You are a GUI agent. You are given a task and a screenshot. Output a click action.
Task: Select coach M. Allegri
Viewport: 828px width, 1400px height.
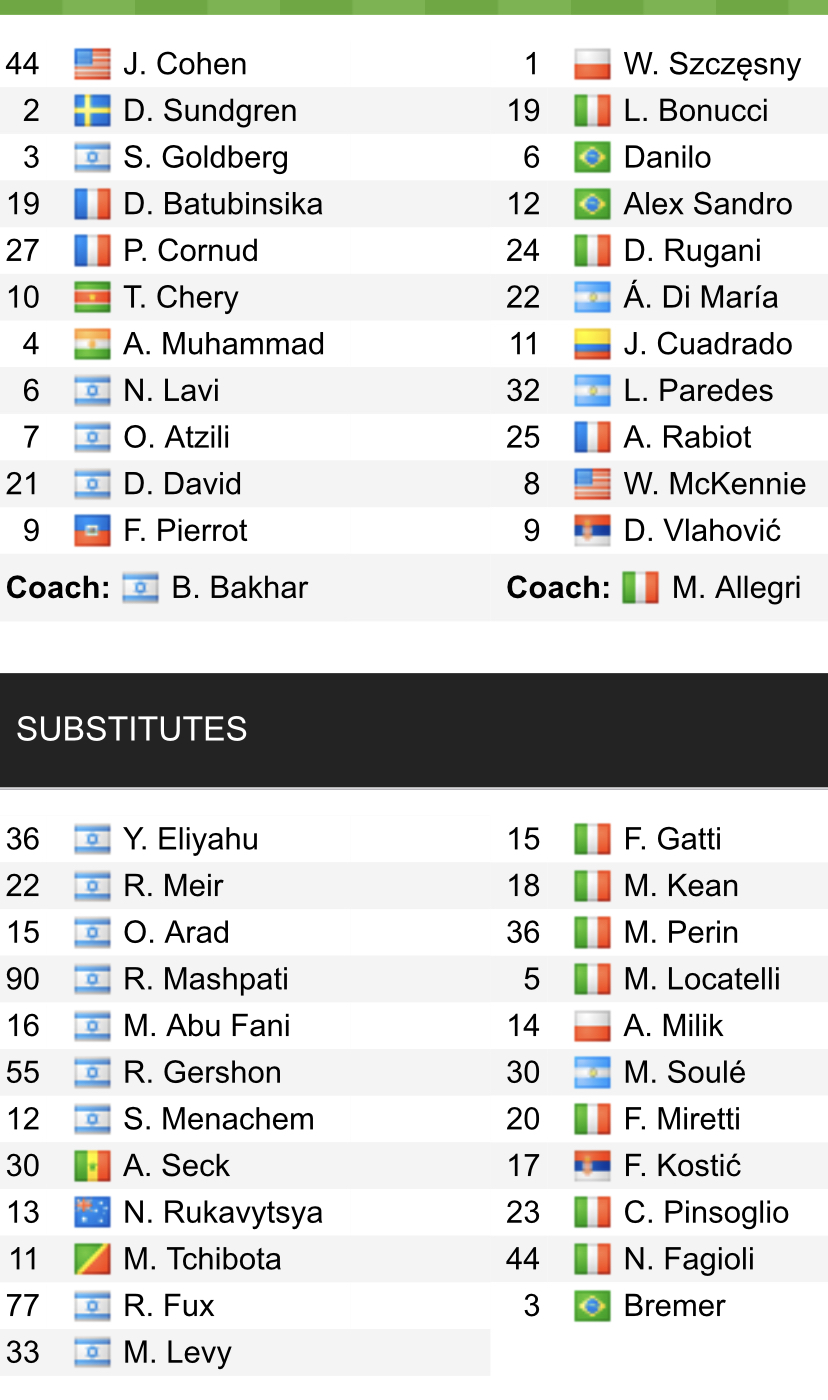click(x=737, y=588)
